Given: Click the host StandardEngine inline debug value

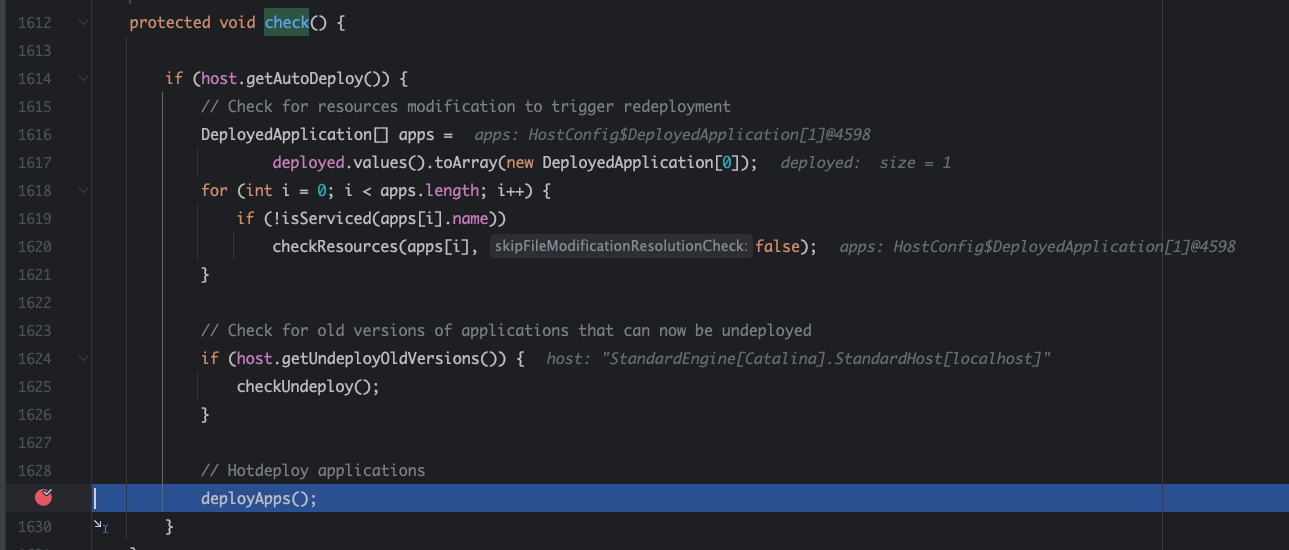Looking at the screenshot, I should click(798, 358).
